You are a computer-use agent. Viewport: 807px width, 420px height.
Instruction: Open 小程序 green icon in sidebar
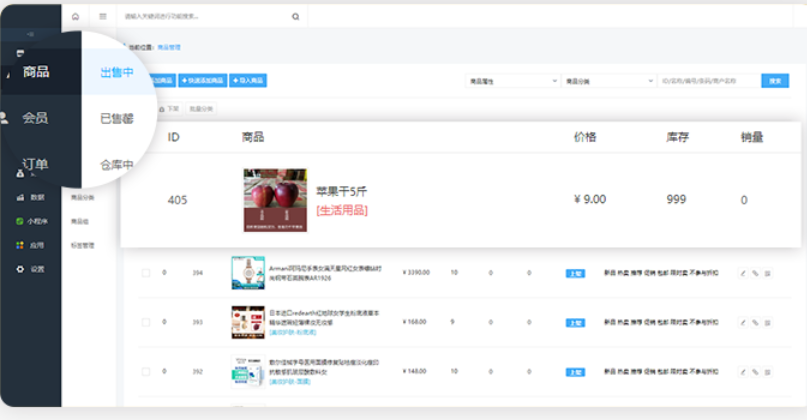coord(21,221)
